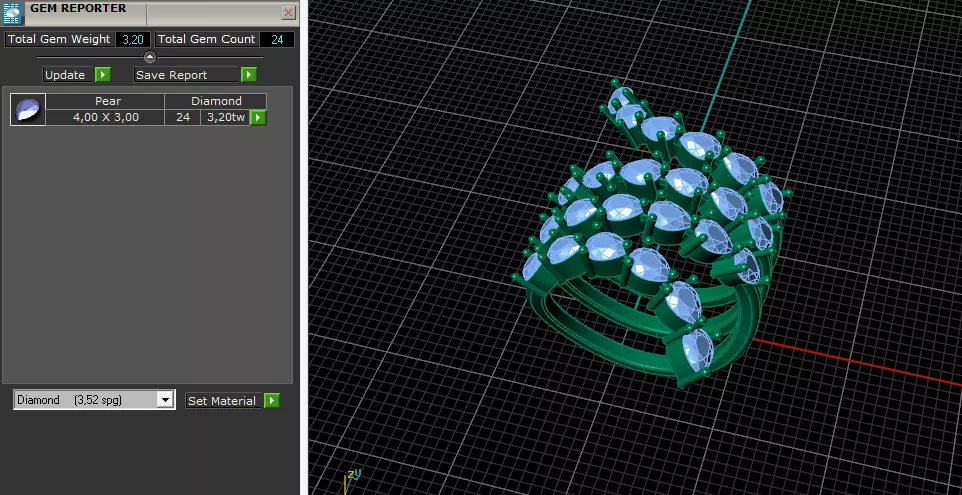Click the 3,20tw total weight cell

point(225,117)
